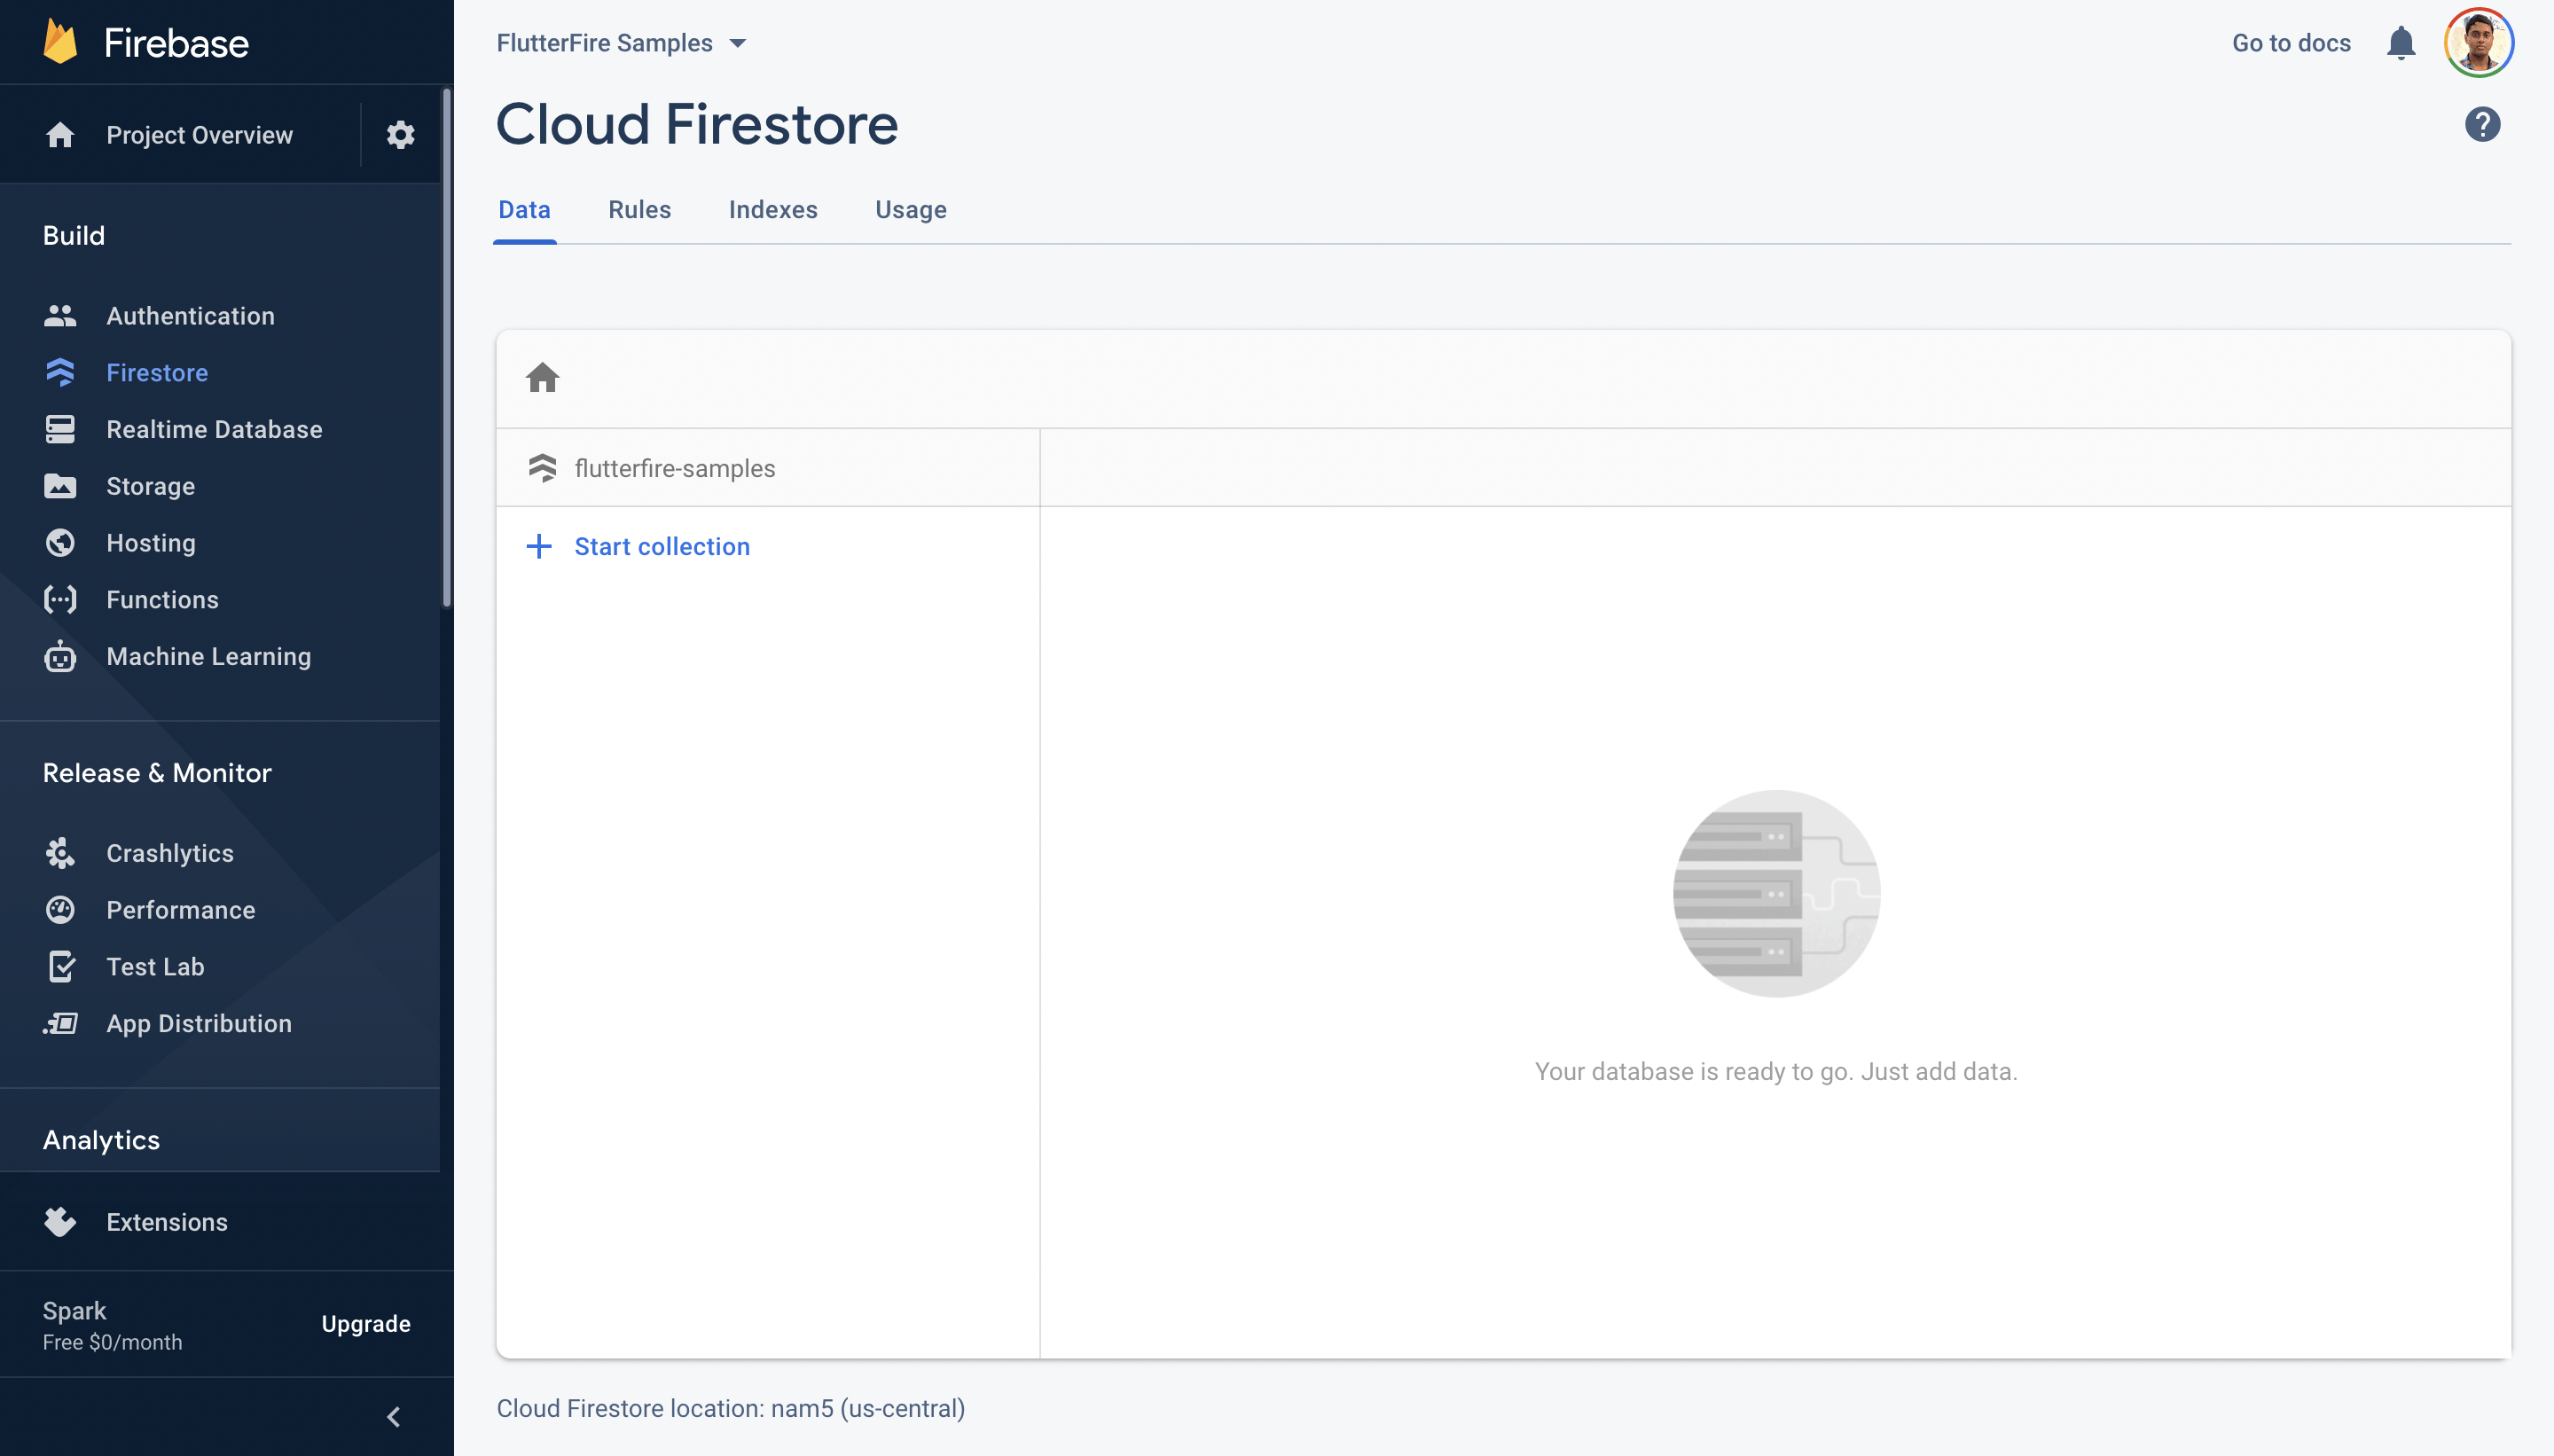Click the Authentication people icon

point(60,316)
